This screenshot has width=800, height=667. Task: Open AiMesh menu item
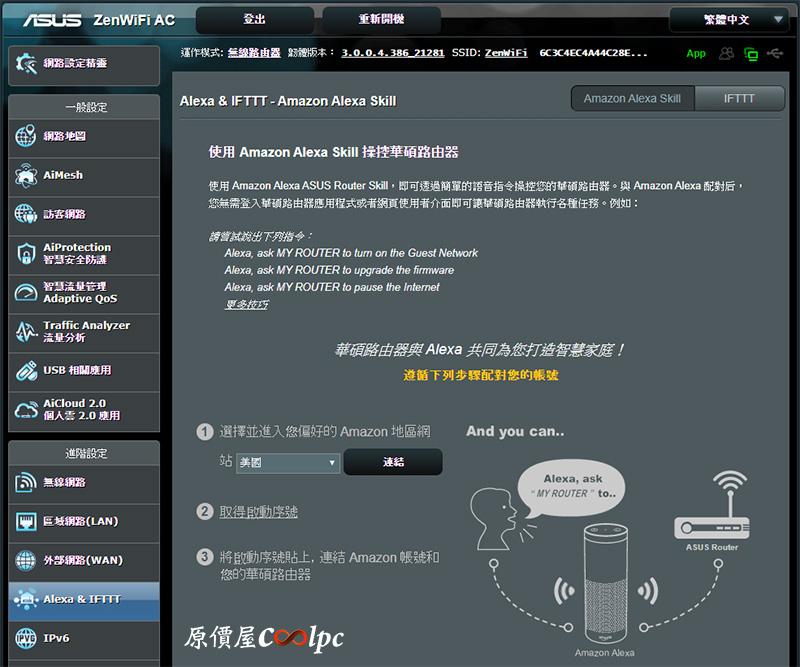pyautogui.click(x=84, y=176)
